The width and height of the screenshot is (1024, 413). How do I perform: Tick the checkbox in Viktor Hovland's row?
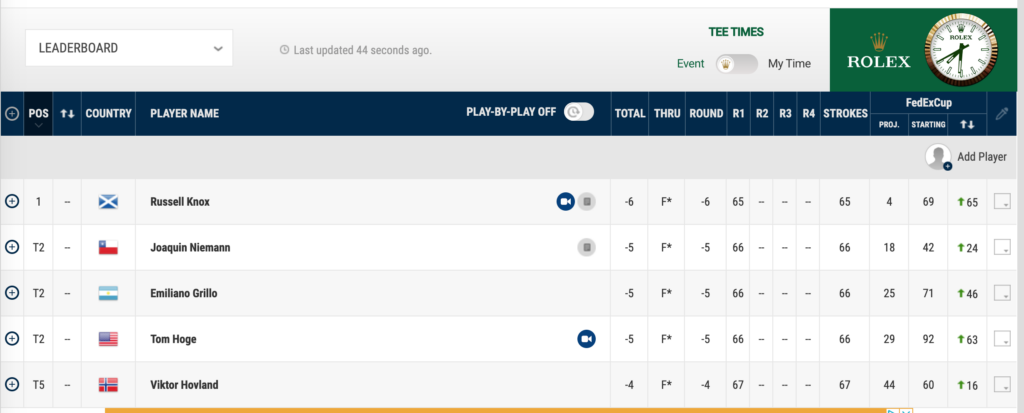pyautogui.click(x=1002, y=385)
